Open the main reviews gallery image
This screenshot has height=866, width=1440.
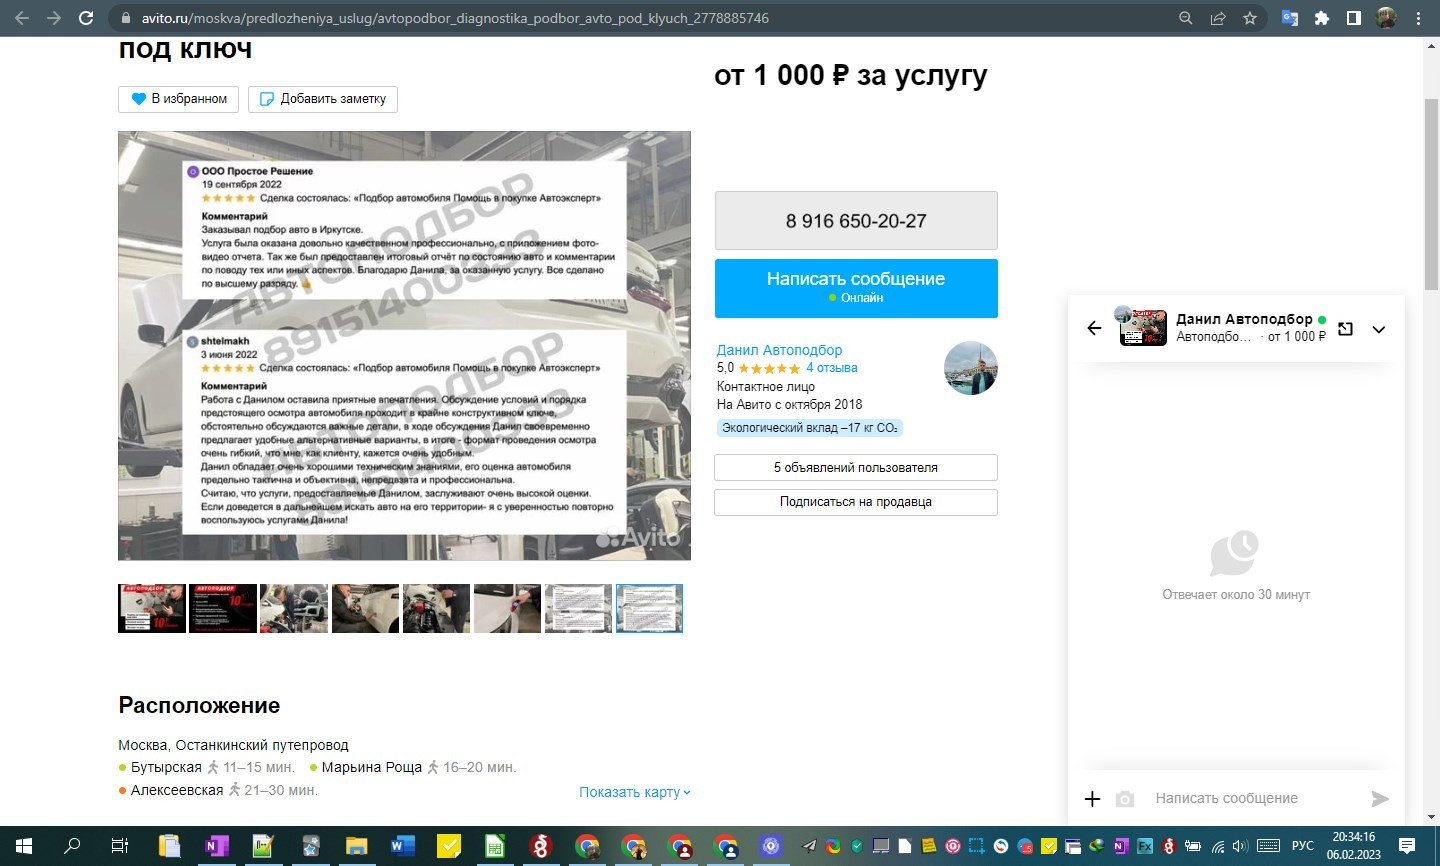404,345
